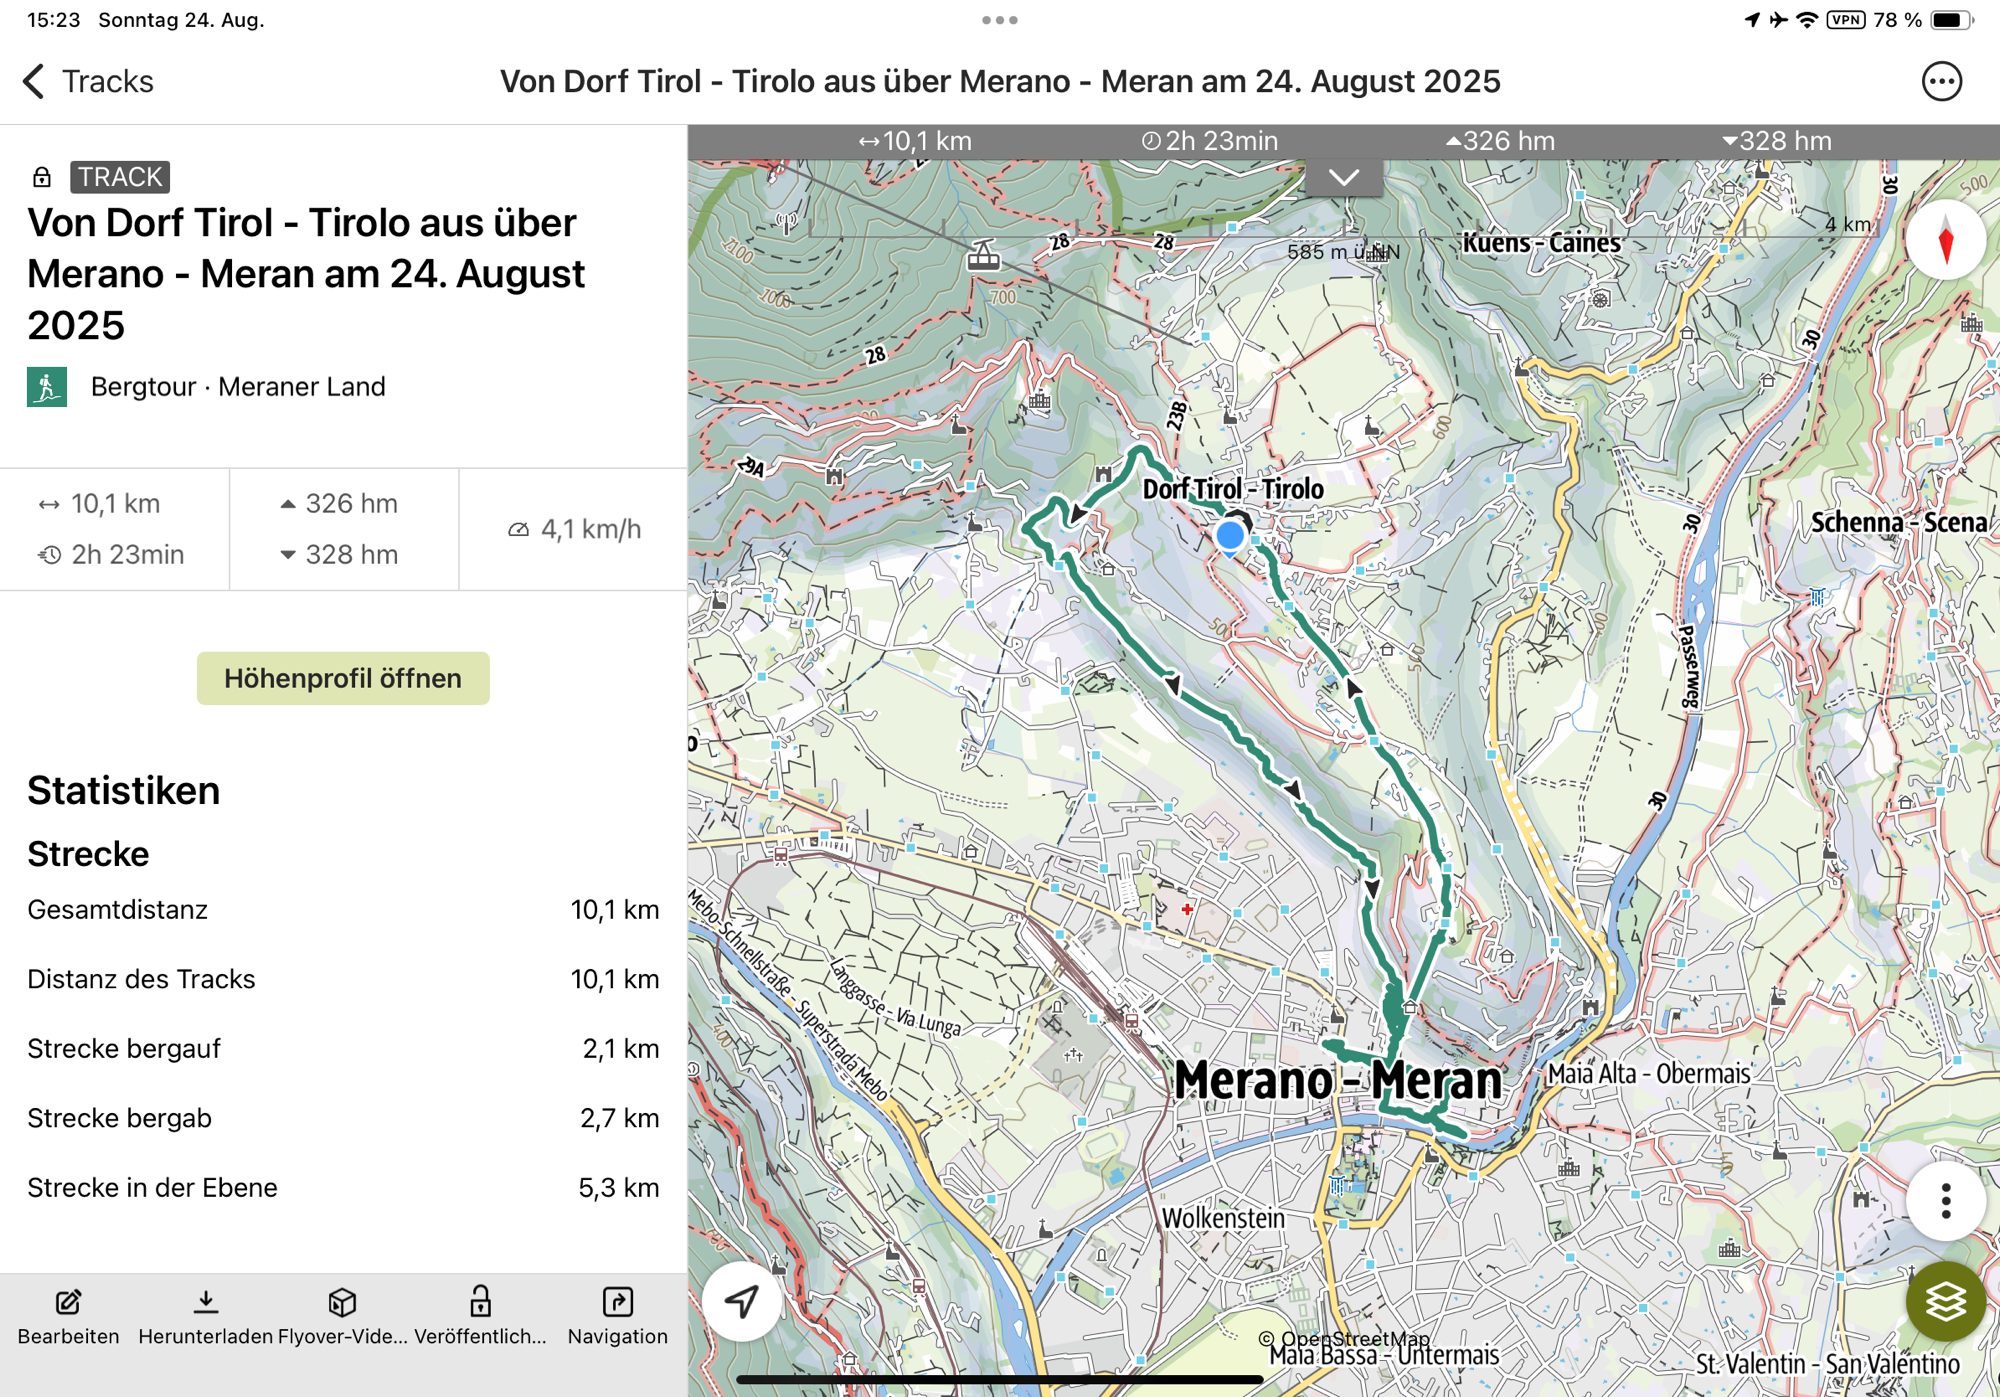Tap the Bearbeiten edit icon

tap(68, 1302)
